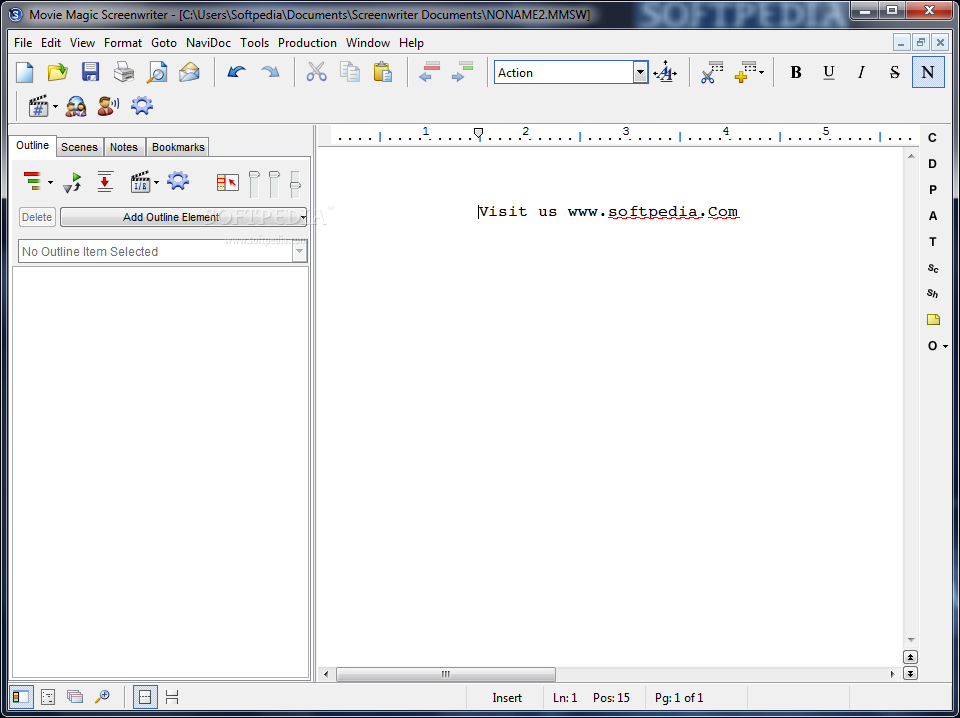Click the scissors page-break icon

tap(712, 72)
